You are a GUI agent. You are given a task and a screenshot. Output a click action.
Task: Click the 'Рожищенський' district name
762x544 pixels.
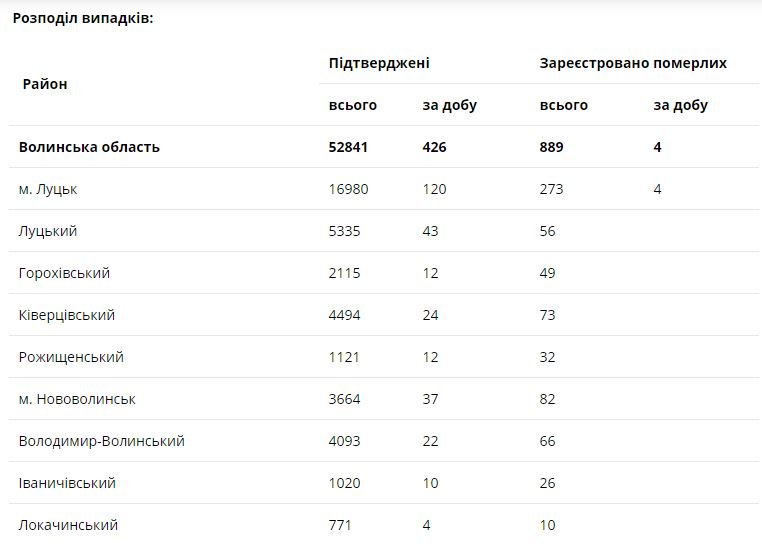pyautogui.click(x=71, y=357)
